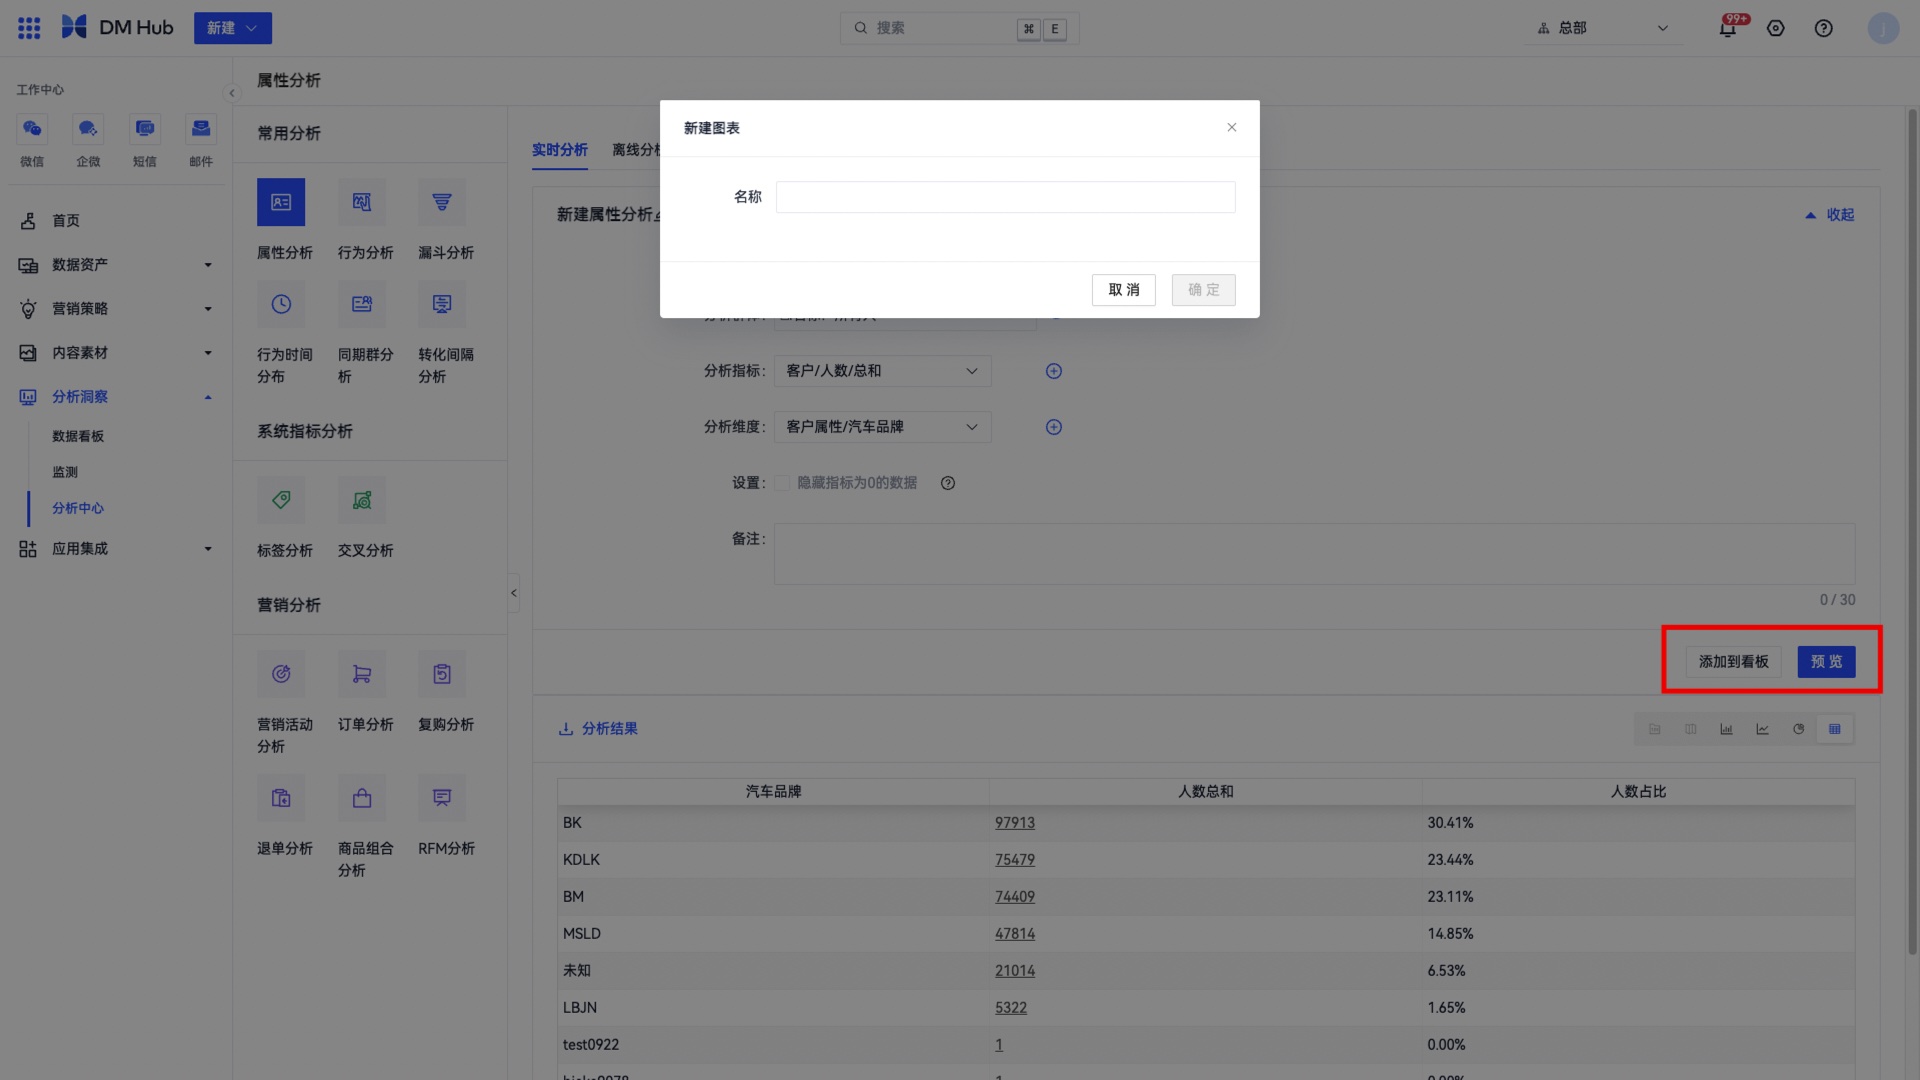Focus the top search box
The width and height of the screenshot is (1920, 1080).
coord(960,28)
